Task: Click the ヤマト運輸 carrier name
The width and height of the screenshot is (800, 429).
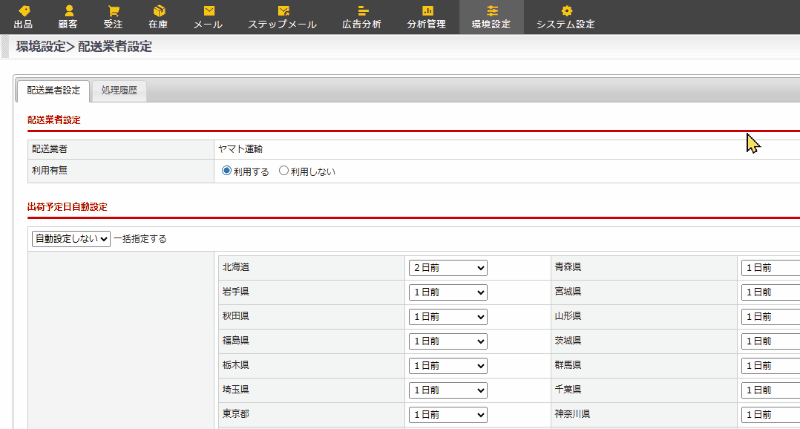Action: [x=240, y=149]
